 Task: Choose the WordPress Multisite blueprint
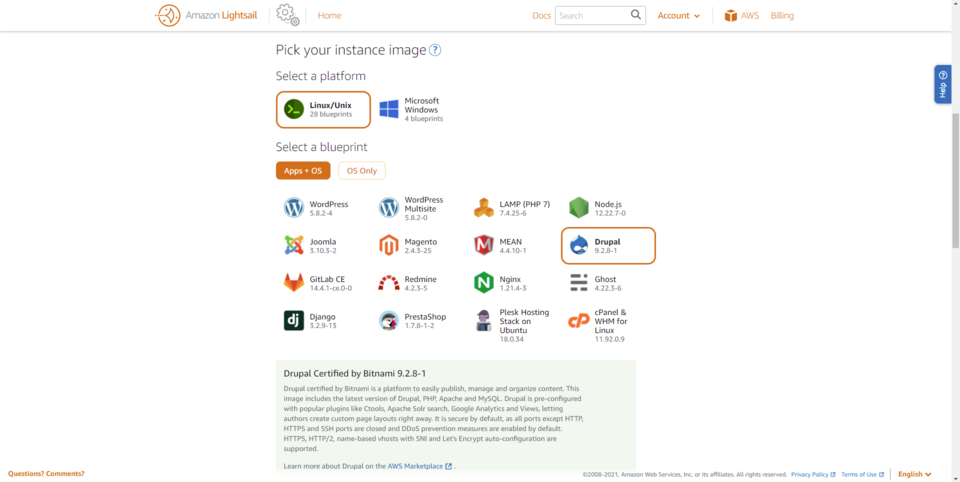pyautogui.click(x=418, y=208)
